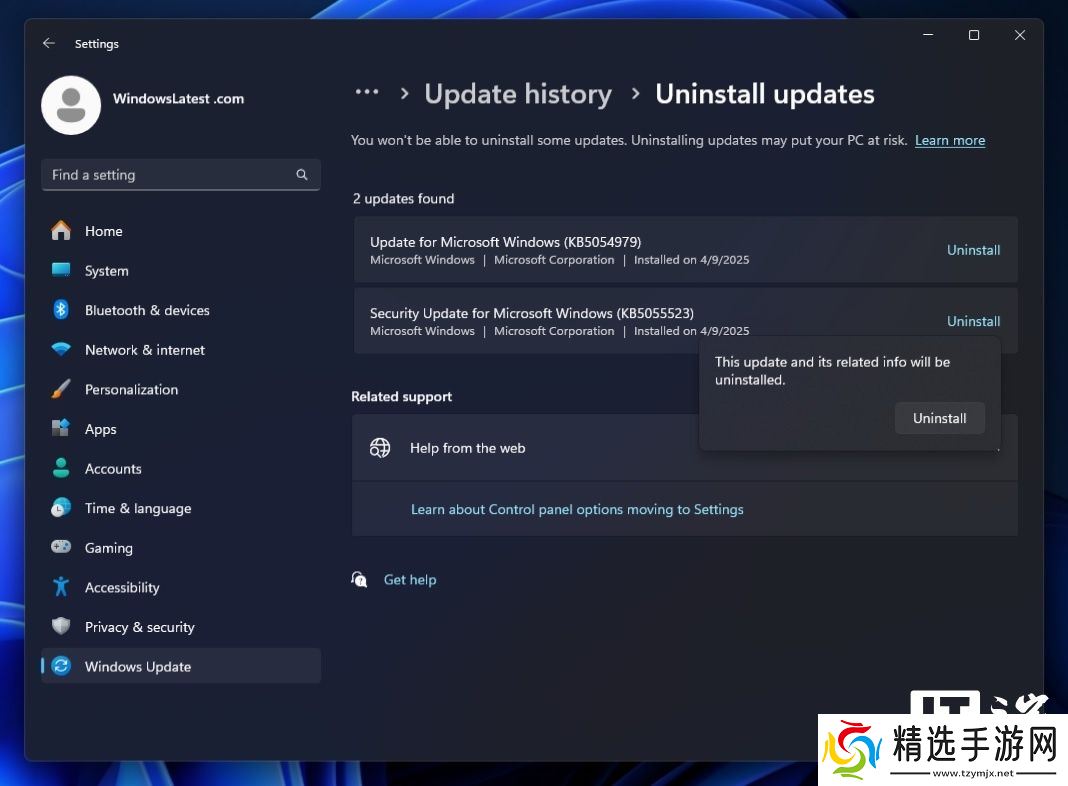Expand breadcrumb ellipsis menu
Image resolution: width=1068 pixels, height=786 pixels.
coord(367,93)
